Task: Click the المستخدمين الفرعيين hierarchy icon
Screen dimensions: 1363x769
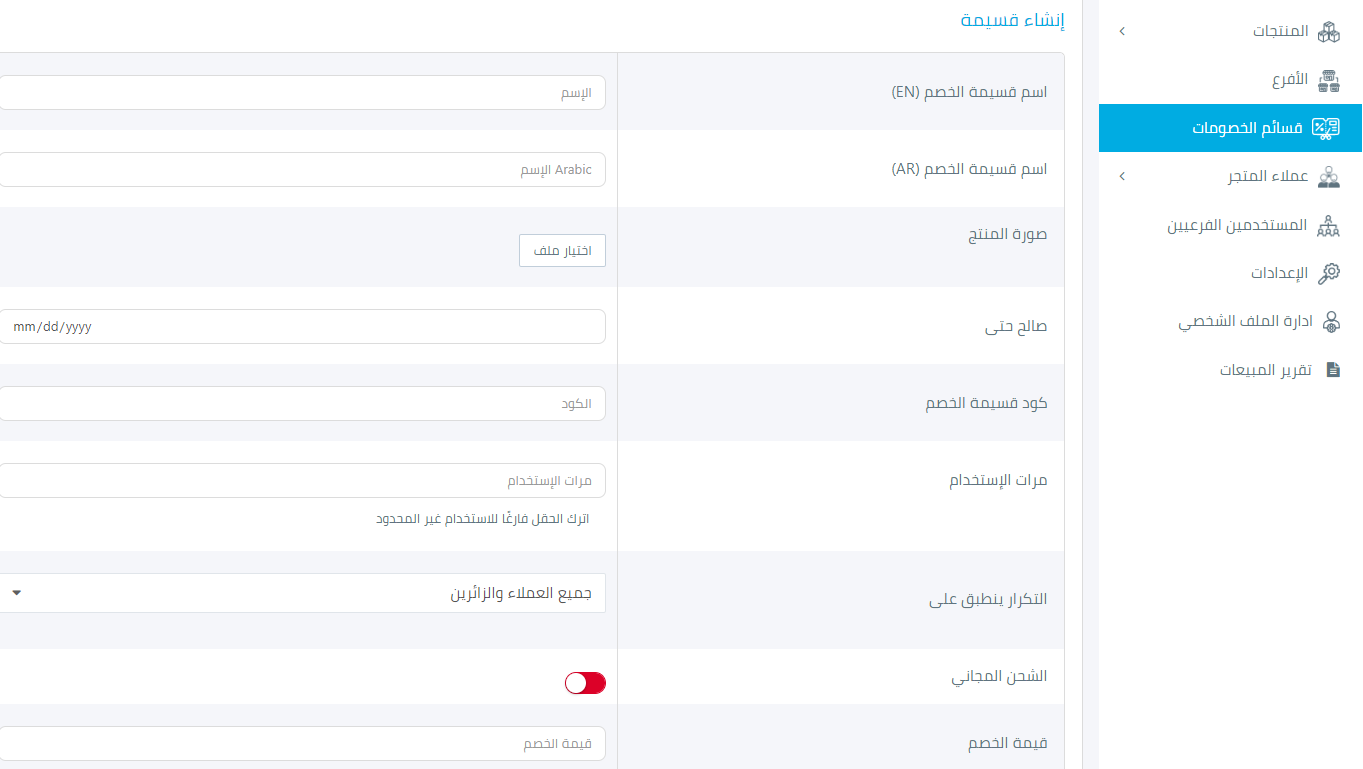Action: (x=1328, y=225)
